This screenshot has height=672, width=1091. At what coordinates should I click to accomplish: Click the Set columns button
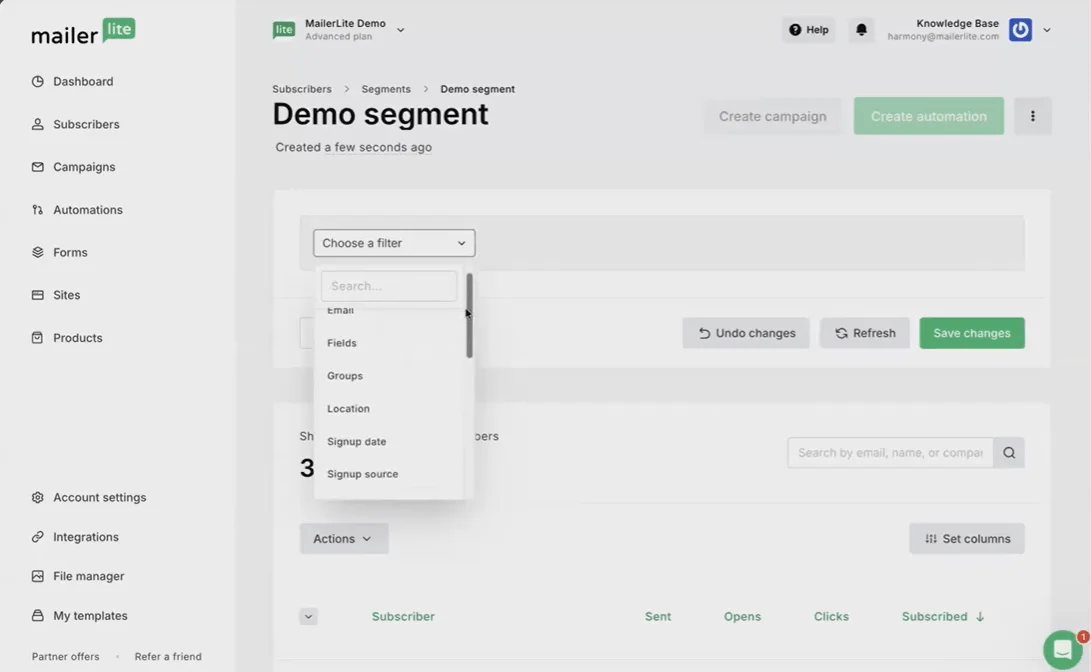coord(967,538)
